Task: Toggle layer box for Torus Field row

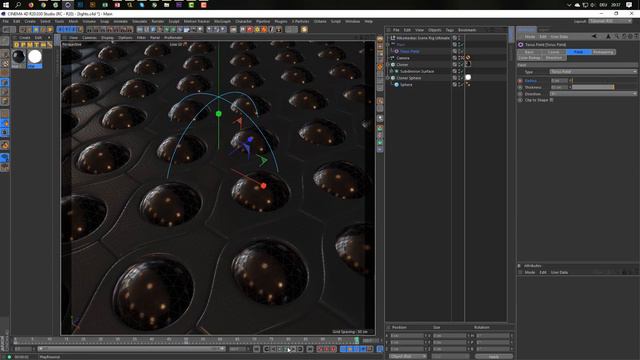Action: (455, 51)
